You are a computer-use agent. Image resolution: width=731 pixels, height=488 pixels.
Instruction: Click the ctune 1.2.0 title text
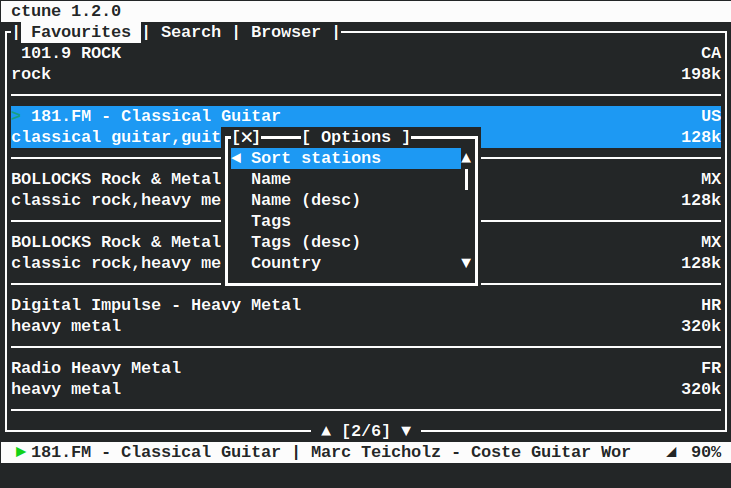pos(66,11)
